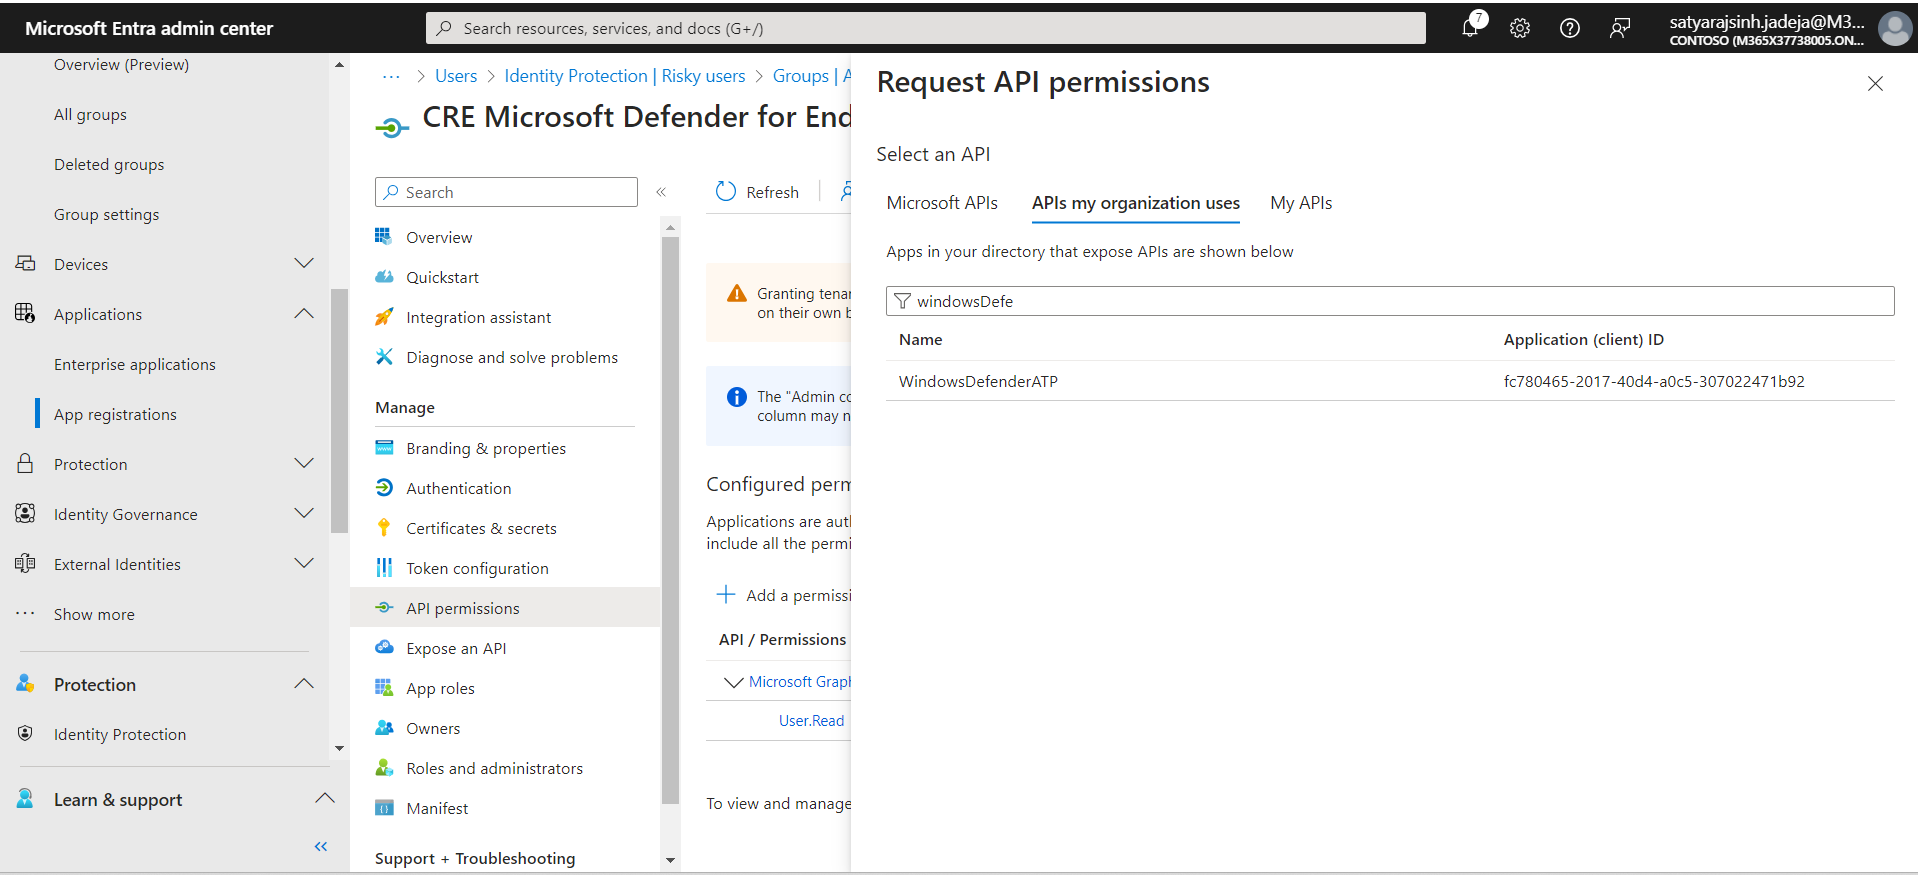The height and width of the screenshot is (875, 1918).
Task: Expand the External Identities chevron
Action: pyautogui.click(x=304, y=563)
